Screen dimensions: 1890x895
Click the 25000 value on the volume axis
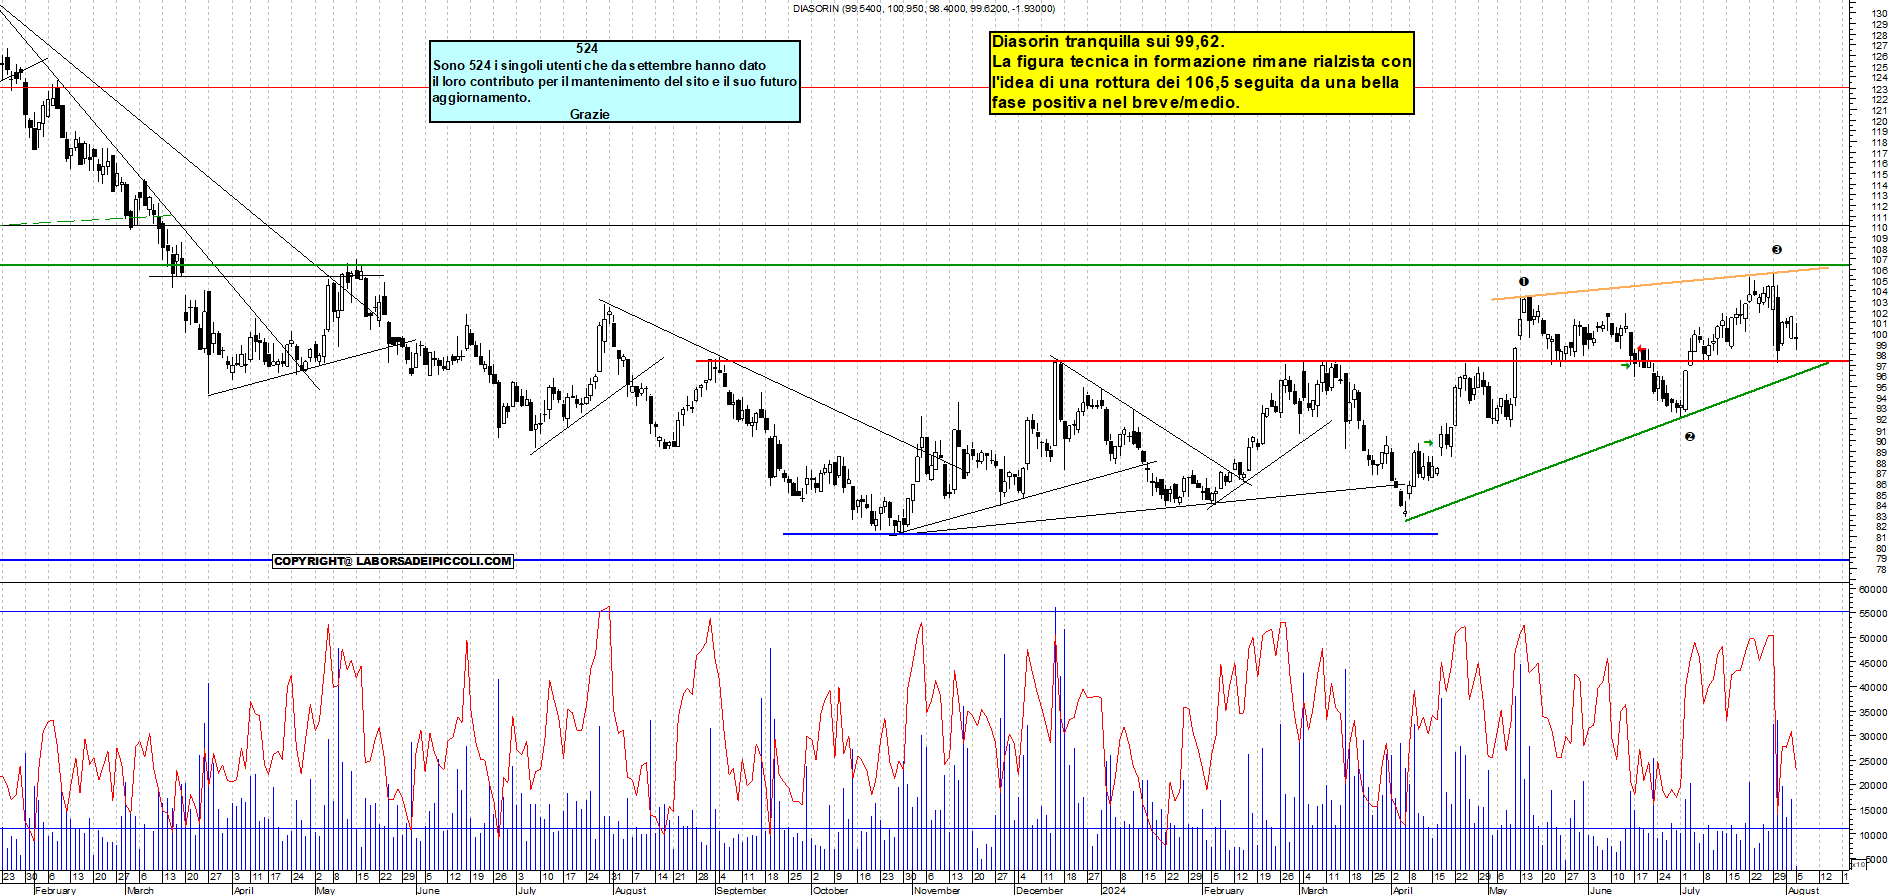1873,762
